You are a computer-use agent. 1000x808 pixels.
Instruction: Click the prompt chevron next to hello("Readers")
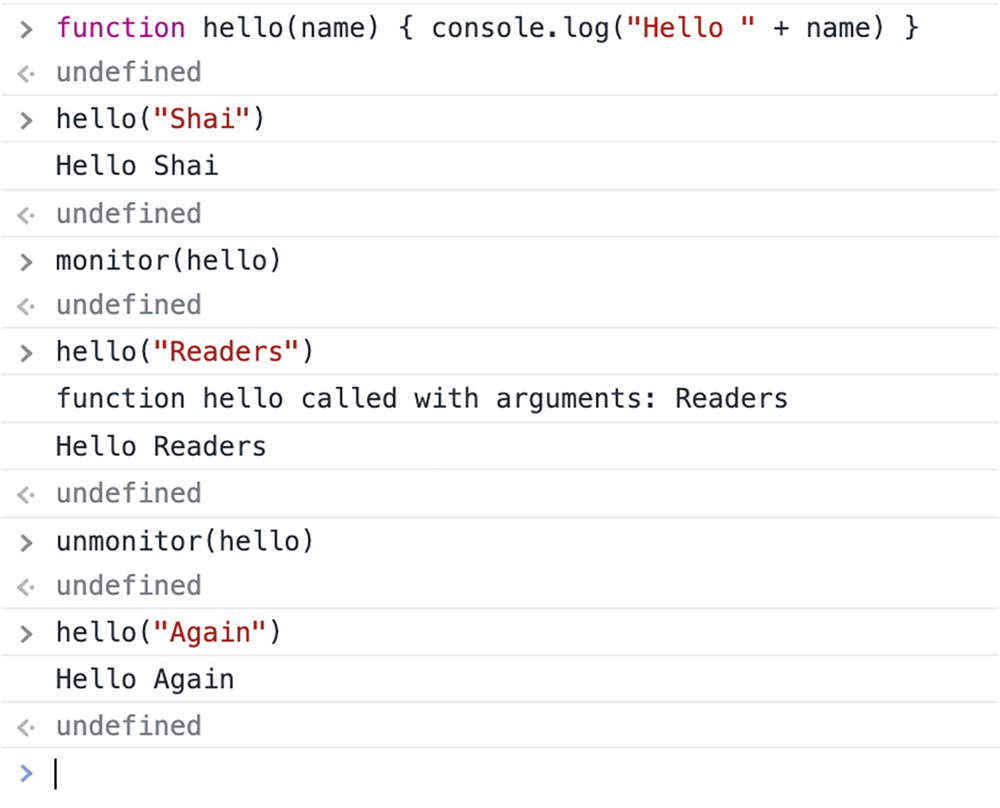pos(27,352)
